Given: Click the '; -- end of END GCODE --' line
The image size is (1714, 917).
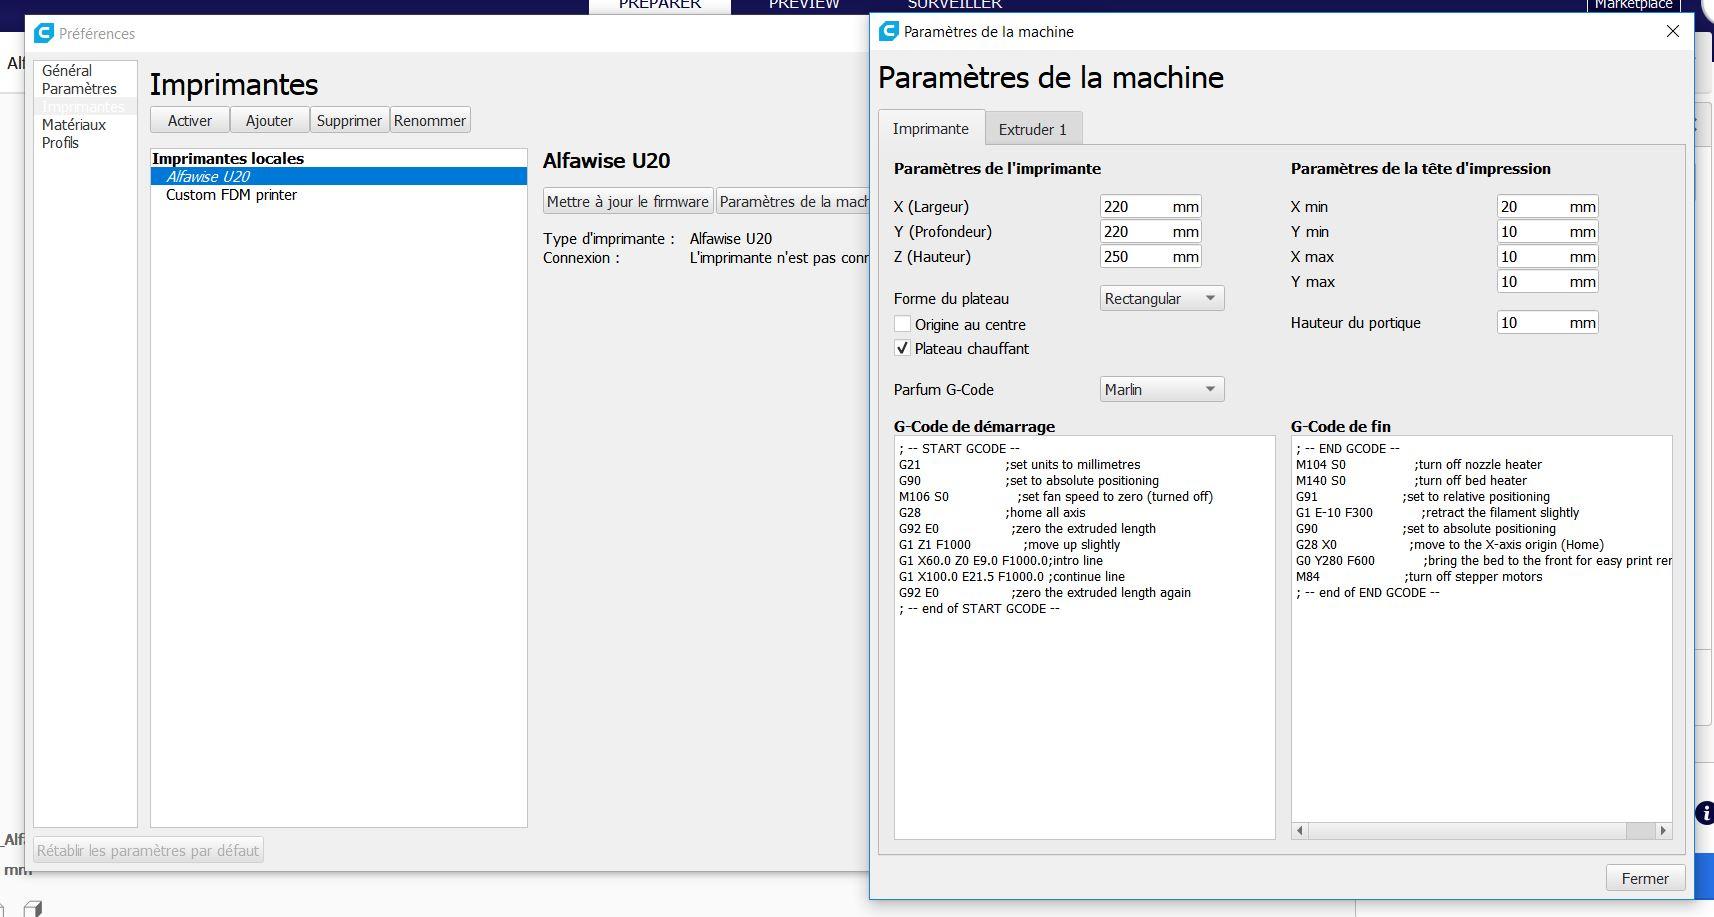Looking at the screenshot, I should tap(1368, 592).
